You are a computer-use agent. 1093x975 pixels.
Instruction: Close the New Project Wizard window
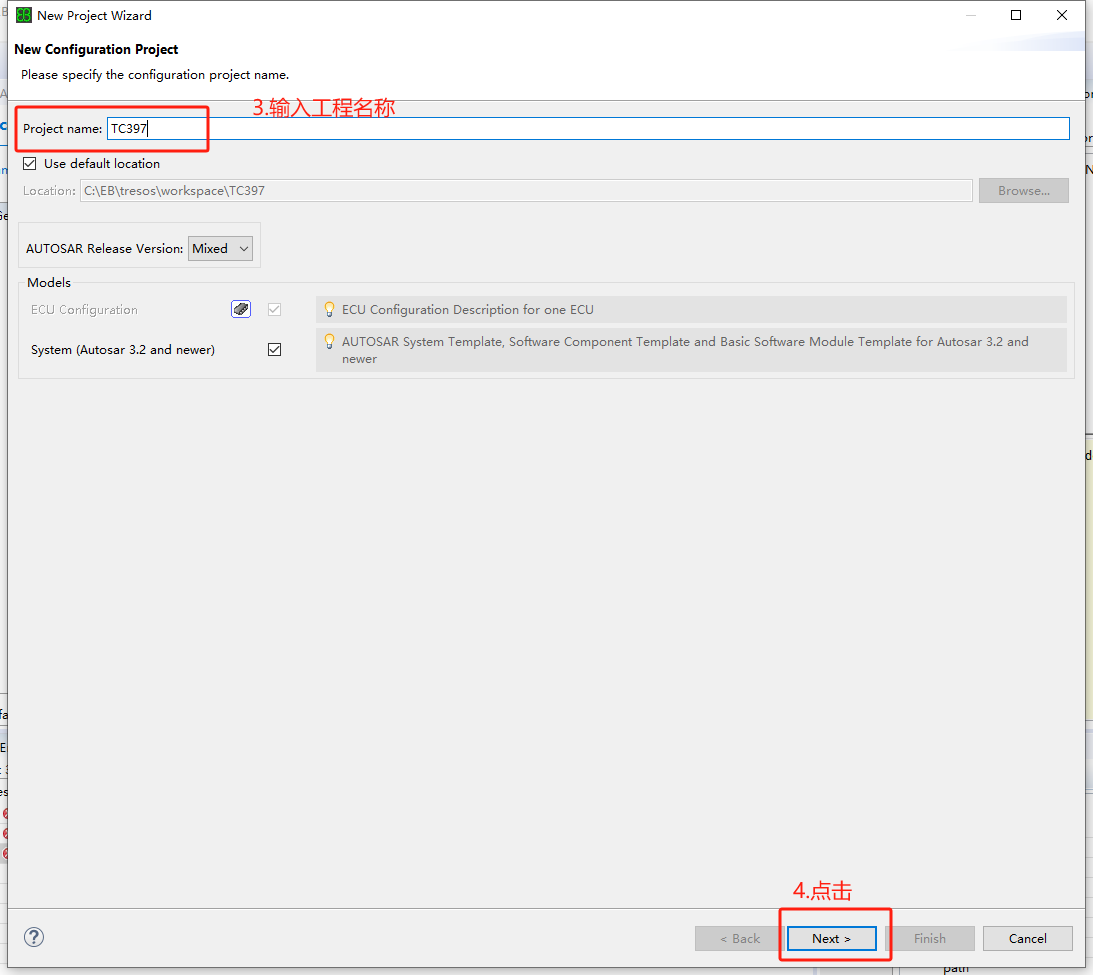click(1061, 15)
